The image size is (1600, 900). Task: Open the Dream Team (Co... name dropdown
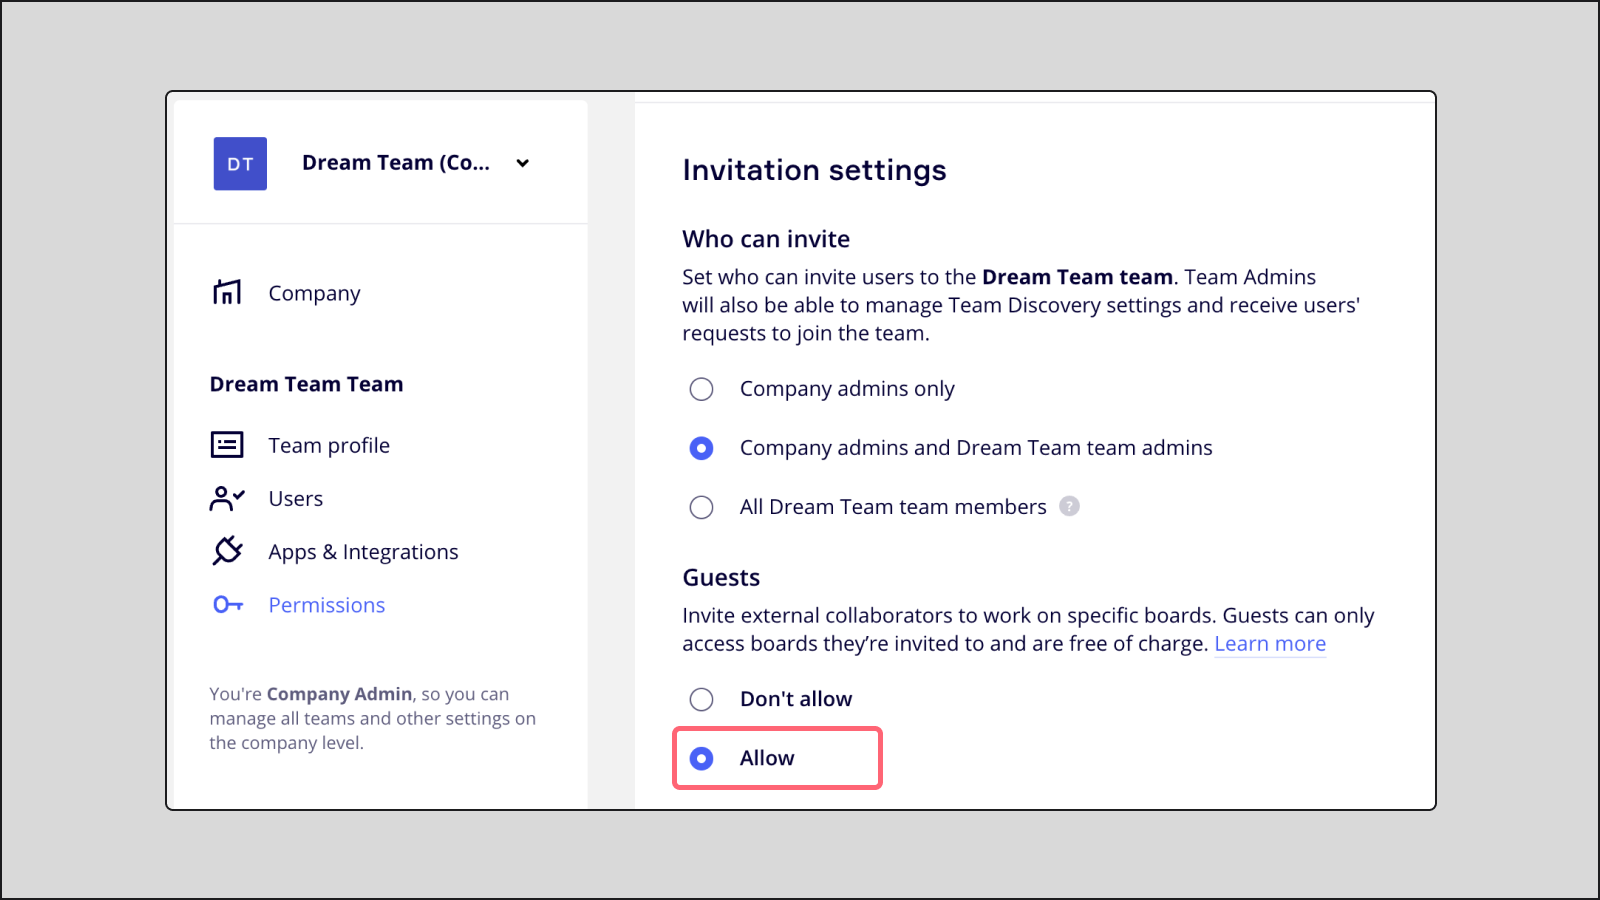(x=396, y=163)
